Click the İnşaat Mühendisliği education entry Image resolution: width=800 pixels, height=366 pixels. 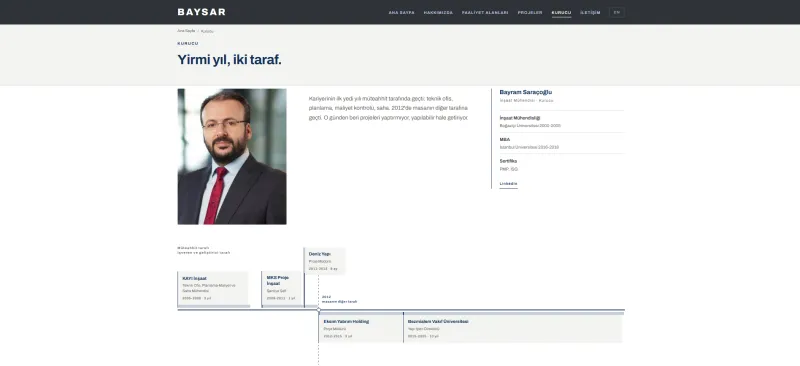coord(562,121)
